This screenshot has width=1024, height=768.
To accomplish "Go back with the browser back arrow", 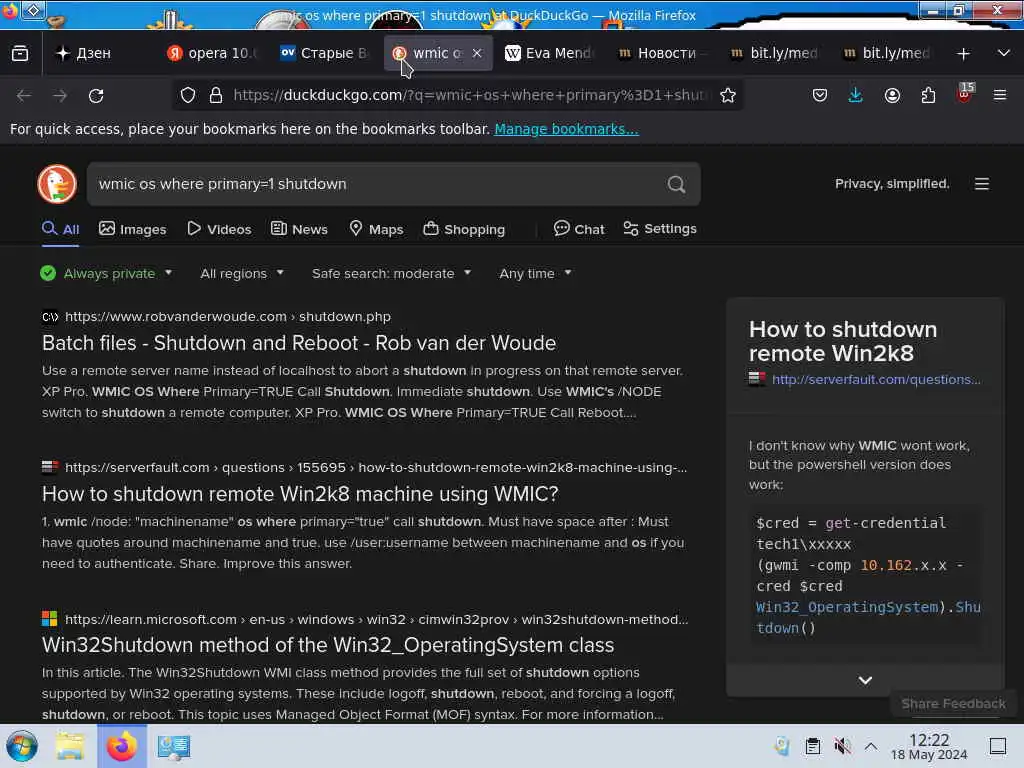I will pyautogui.click(x=24, y=96).
